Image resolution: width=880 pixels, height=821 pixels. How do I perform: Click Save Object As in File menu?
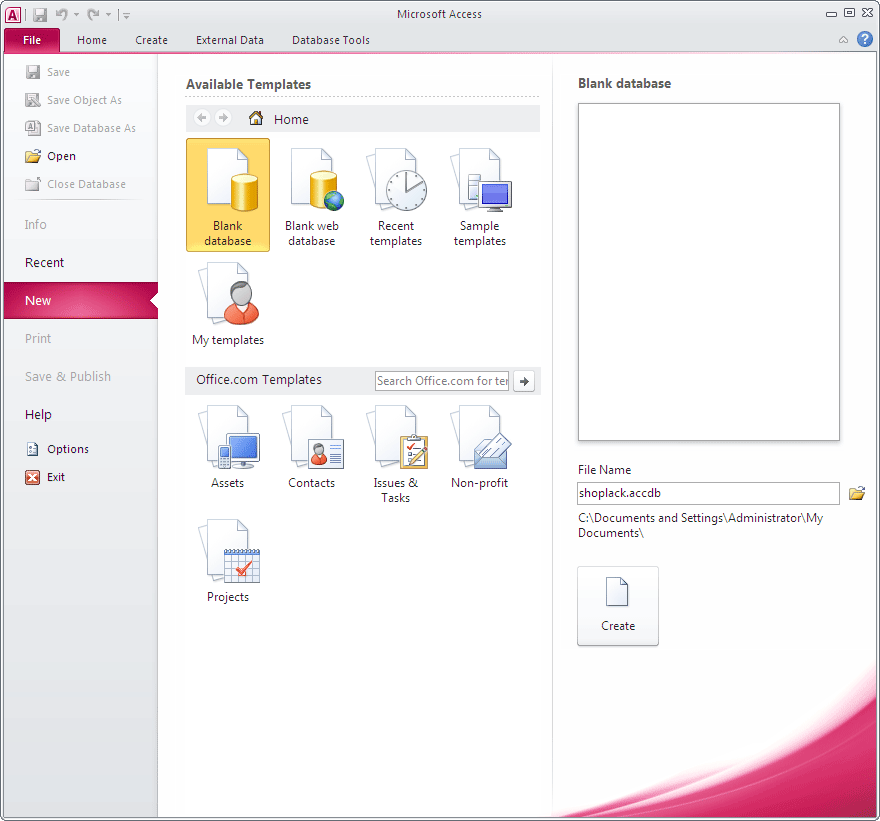74,100
